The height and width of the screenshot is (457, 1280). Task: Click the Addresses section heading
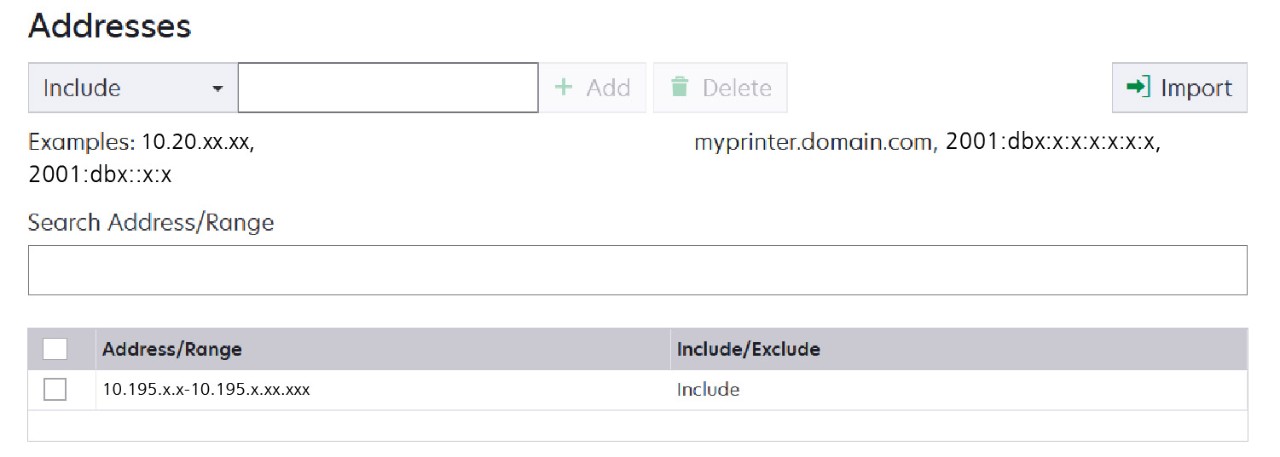109,26
